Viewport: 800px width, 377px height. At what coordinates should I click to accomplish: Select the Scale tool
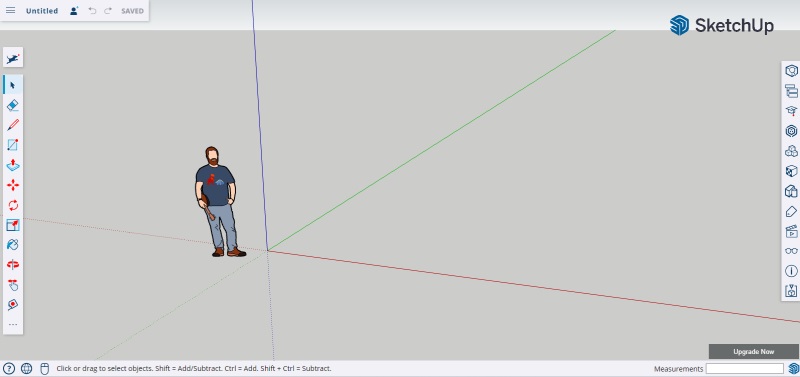13,225
